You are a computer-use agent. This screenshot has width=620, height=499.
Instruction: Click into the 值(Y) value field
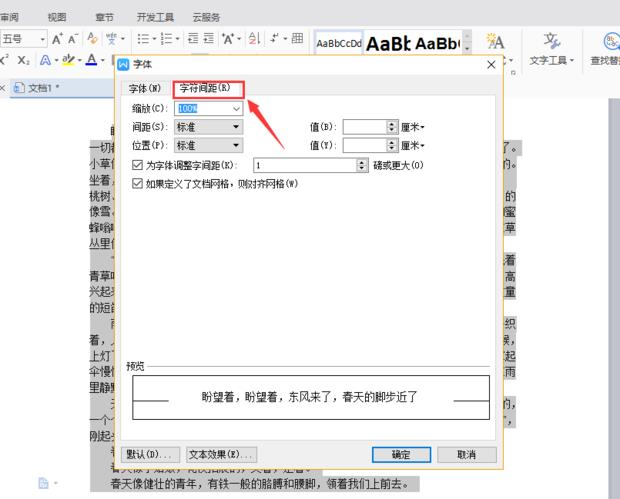365,145
